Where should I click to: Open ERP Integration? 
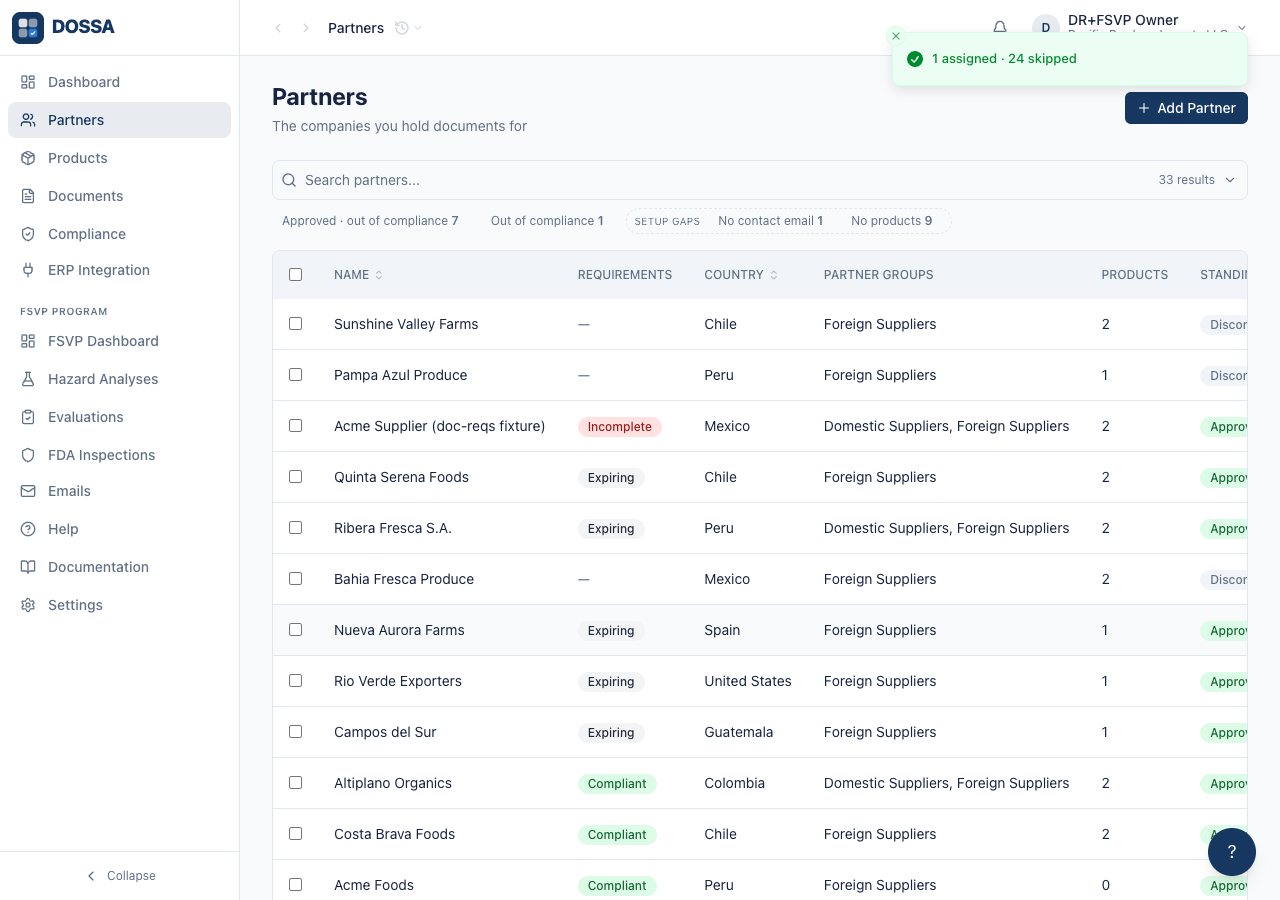click(119, 270)
